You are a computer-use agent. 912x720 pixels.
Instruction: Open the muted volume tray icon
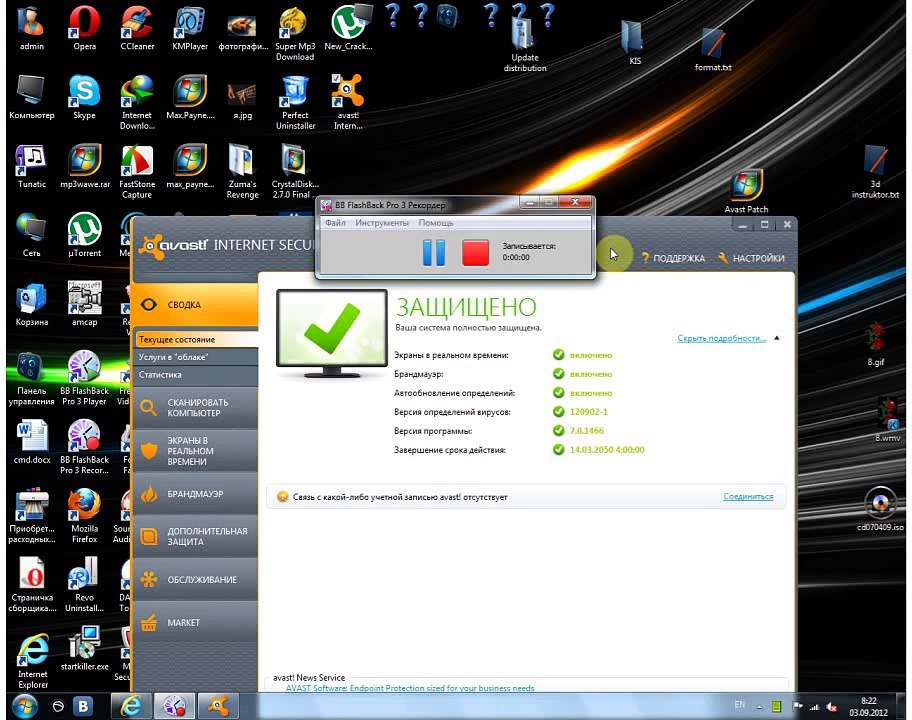click(x=832, y=707)
